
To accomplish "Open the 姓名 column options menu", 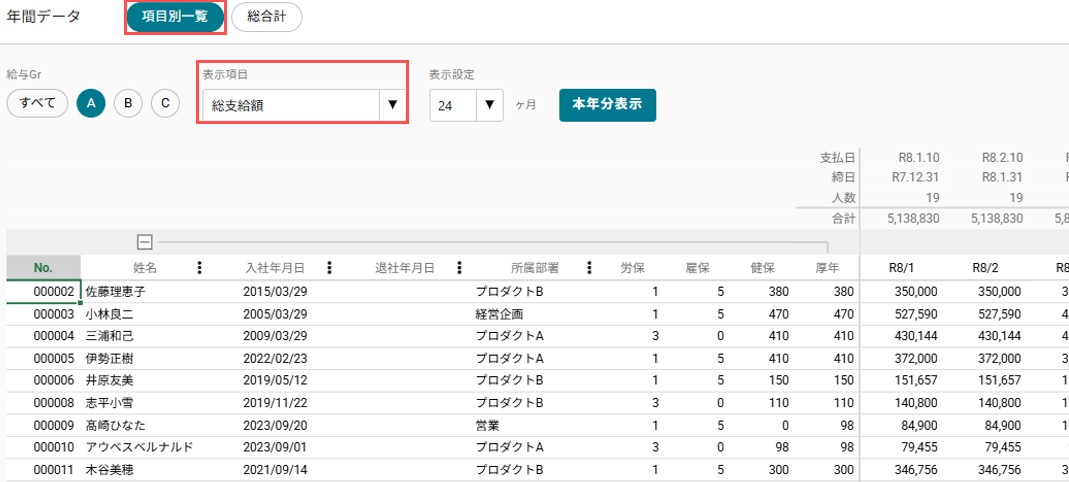I will 199,268.
